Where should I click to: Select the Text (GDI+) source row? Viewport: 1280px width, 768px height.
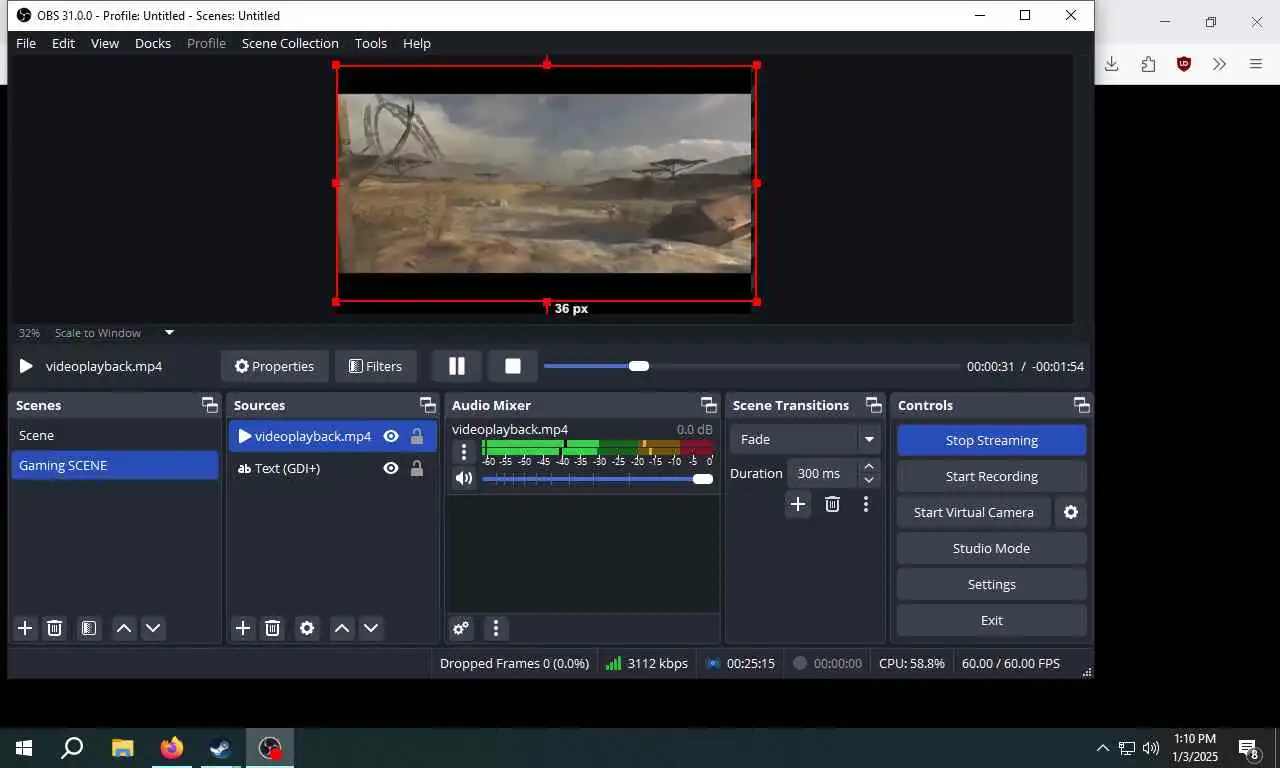(x=332, y=468)
